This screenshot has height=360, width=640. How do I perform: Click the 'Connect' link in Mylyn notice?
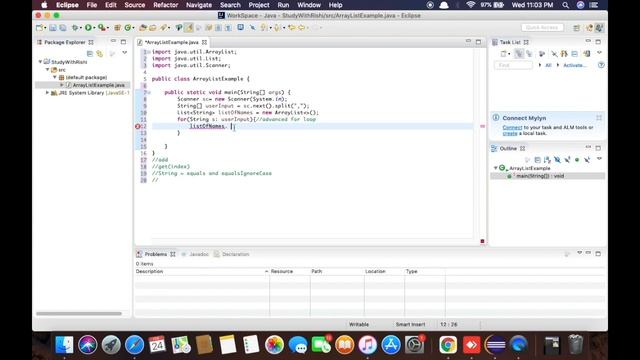click(x=512, y=127)
